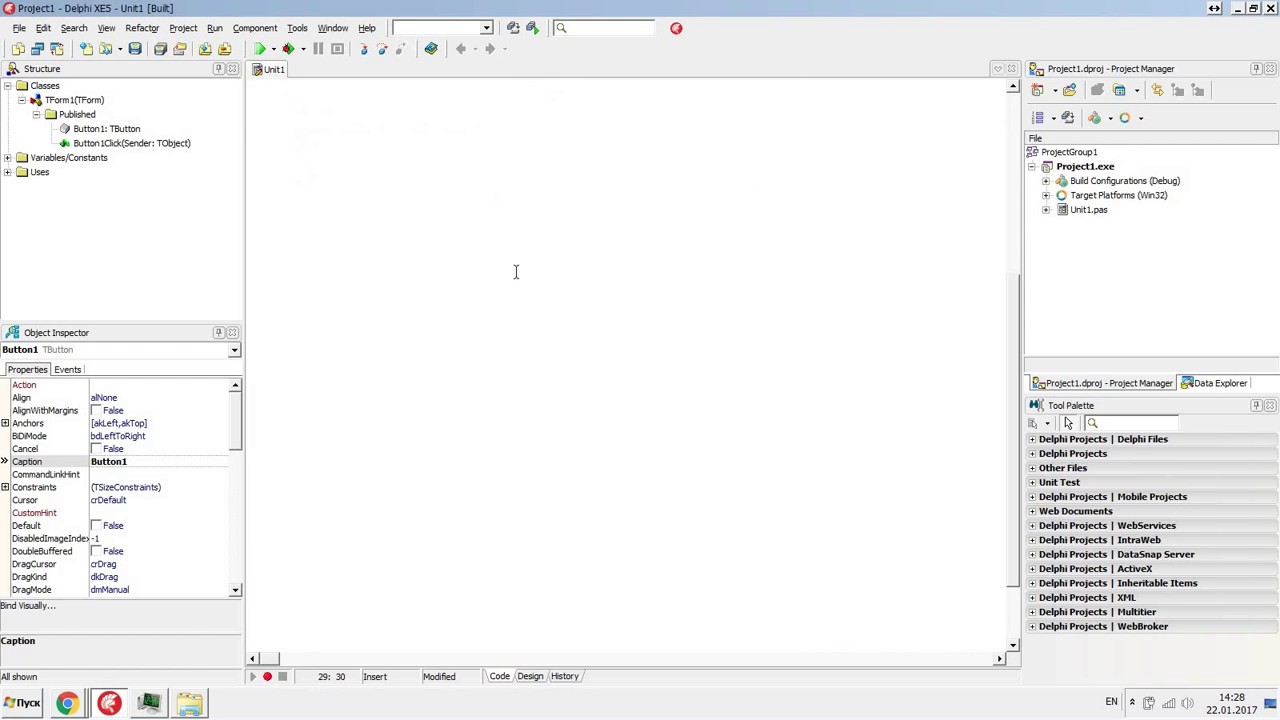
Task: Toggle the AlignWithMargins False checkbox
Action: [x=96, y=410]
